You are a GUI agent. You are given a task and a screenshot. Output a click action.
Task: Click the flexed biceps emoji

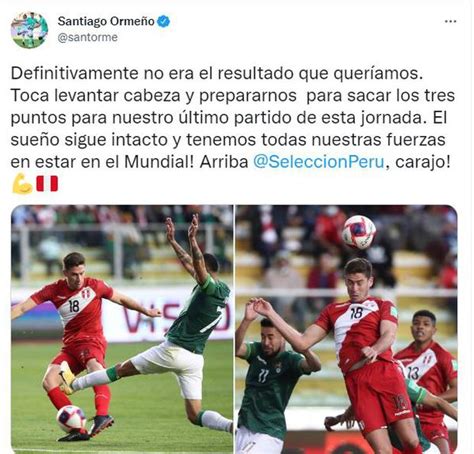coord(22,184)
